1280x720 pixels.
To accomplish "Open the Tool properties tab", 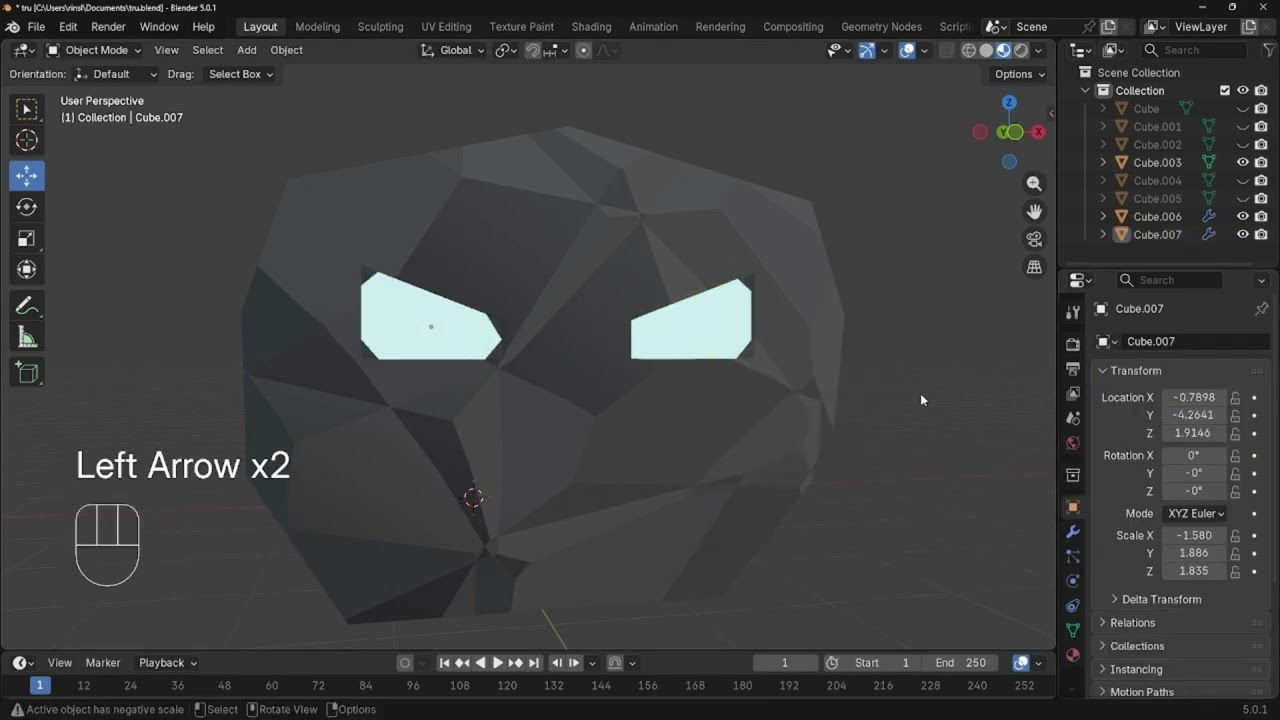I will pos(1073,312).
